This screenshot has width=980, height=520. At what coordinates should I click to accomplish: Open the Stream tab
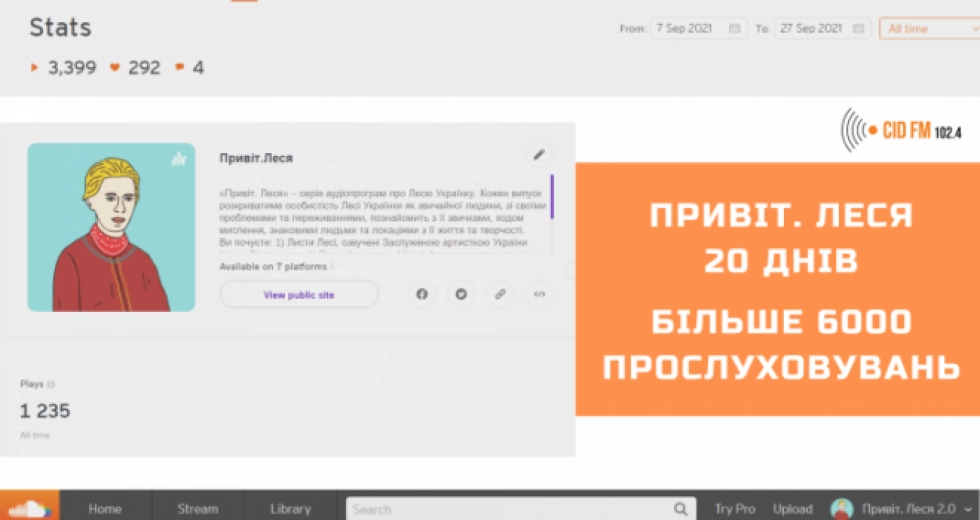click(197, 509)
